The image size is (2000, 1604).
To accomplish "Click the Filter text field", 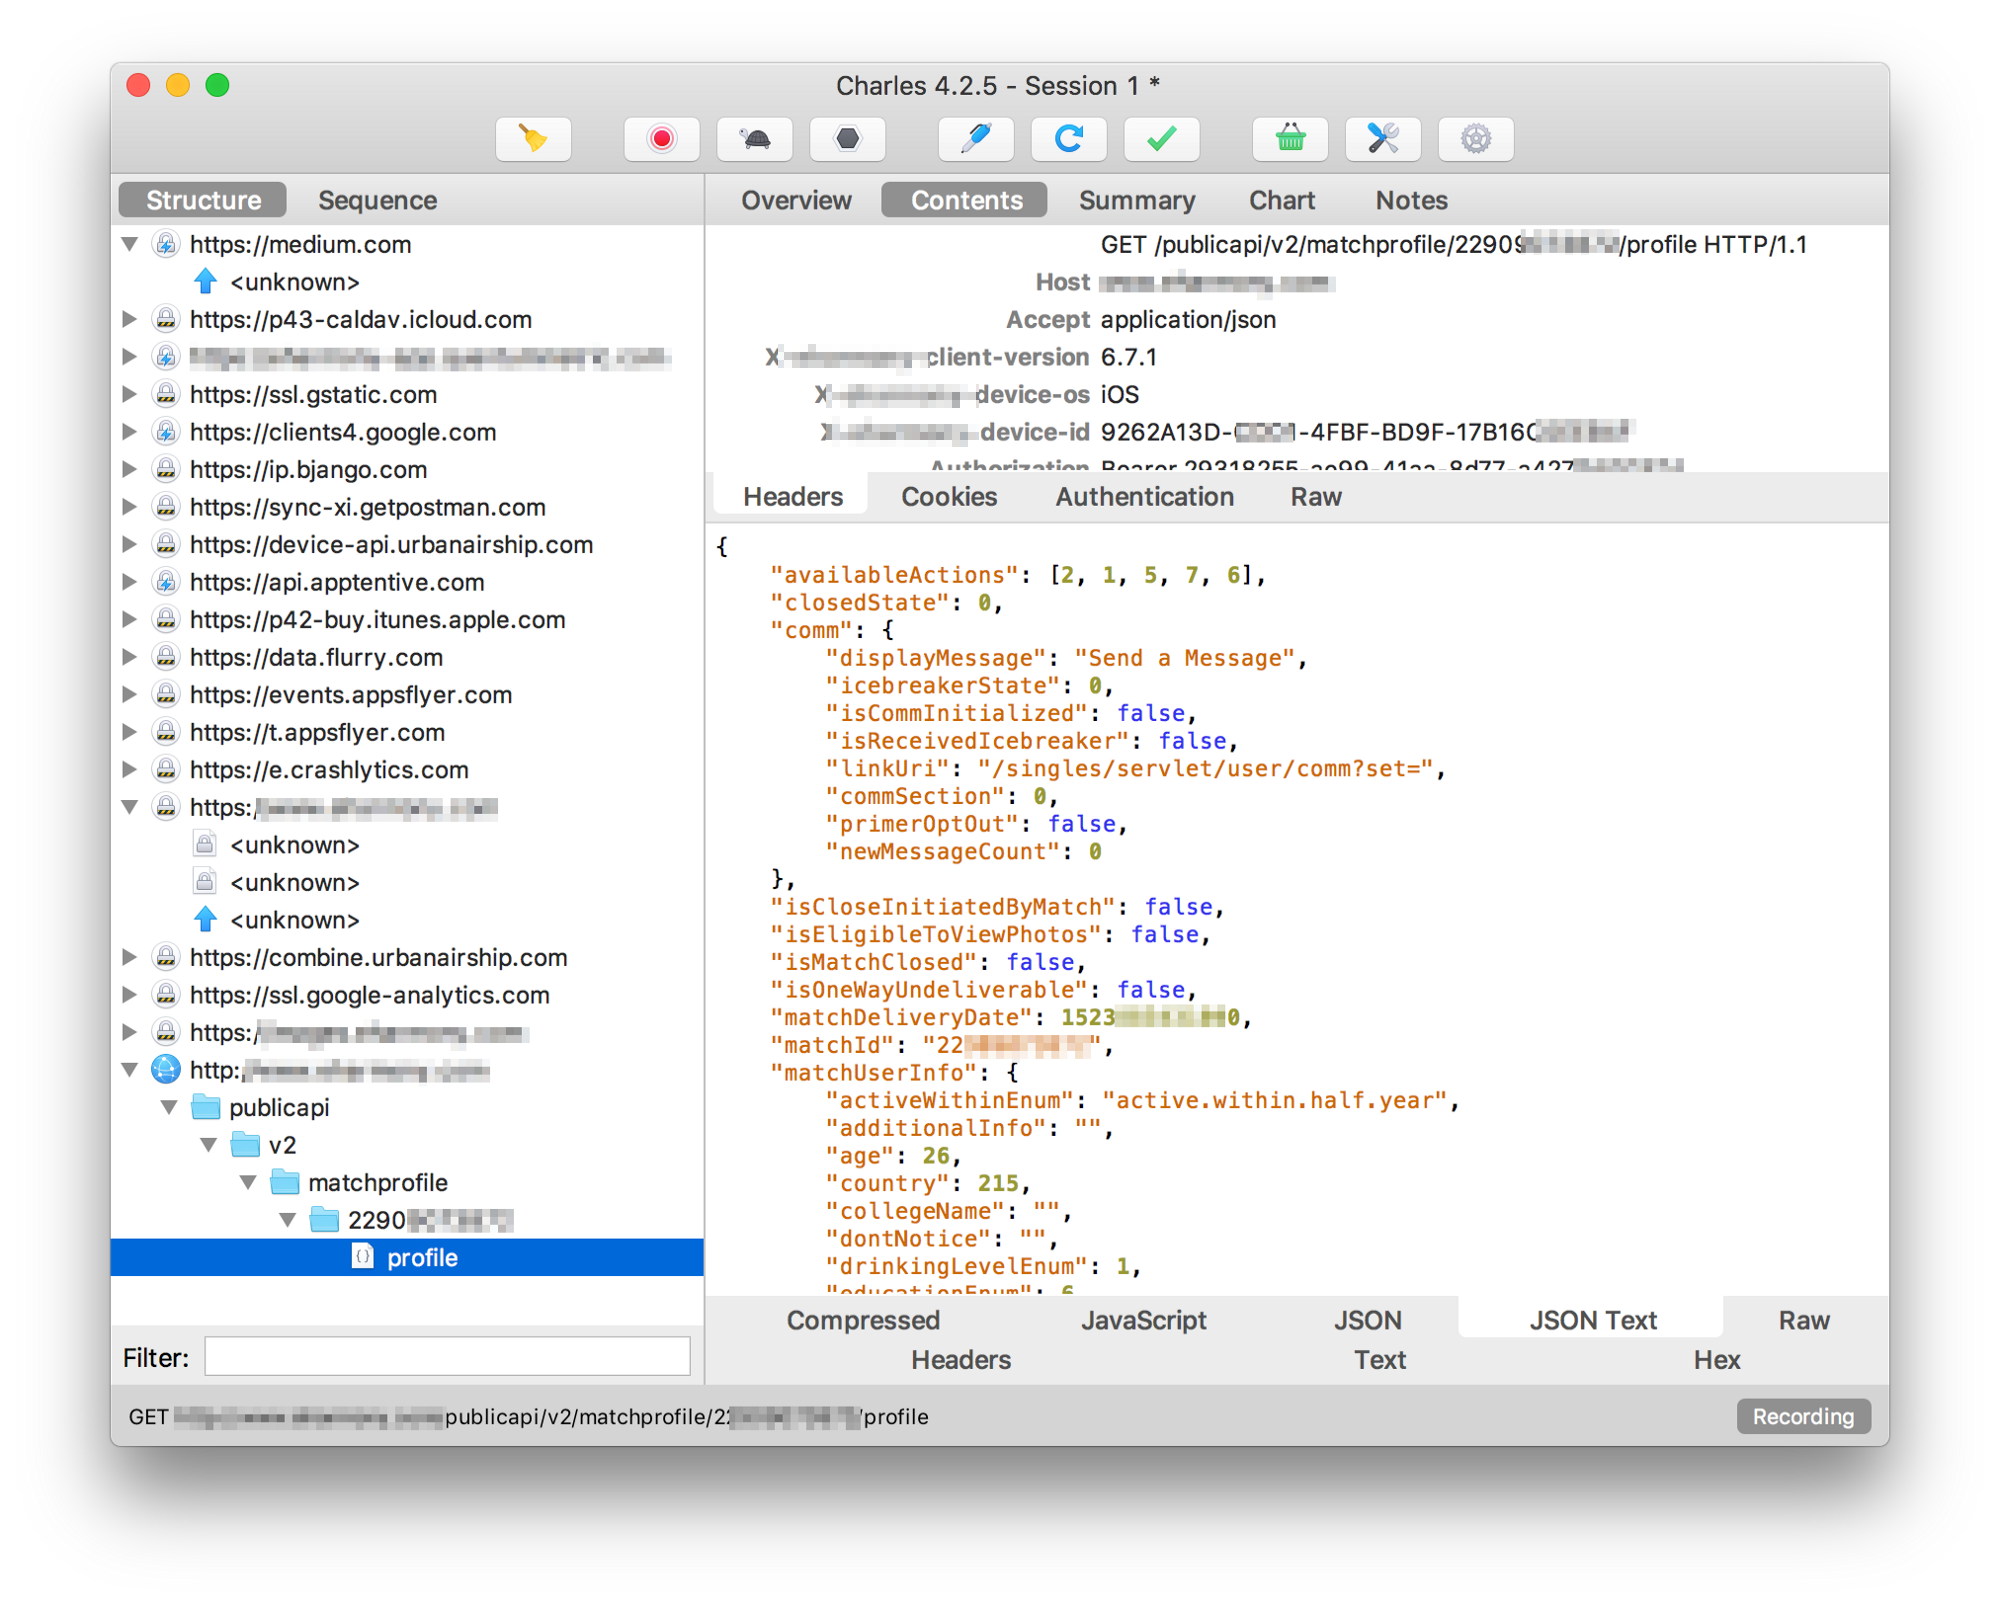I will coord(447,1357).
